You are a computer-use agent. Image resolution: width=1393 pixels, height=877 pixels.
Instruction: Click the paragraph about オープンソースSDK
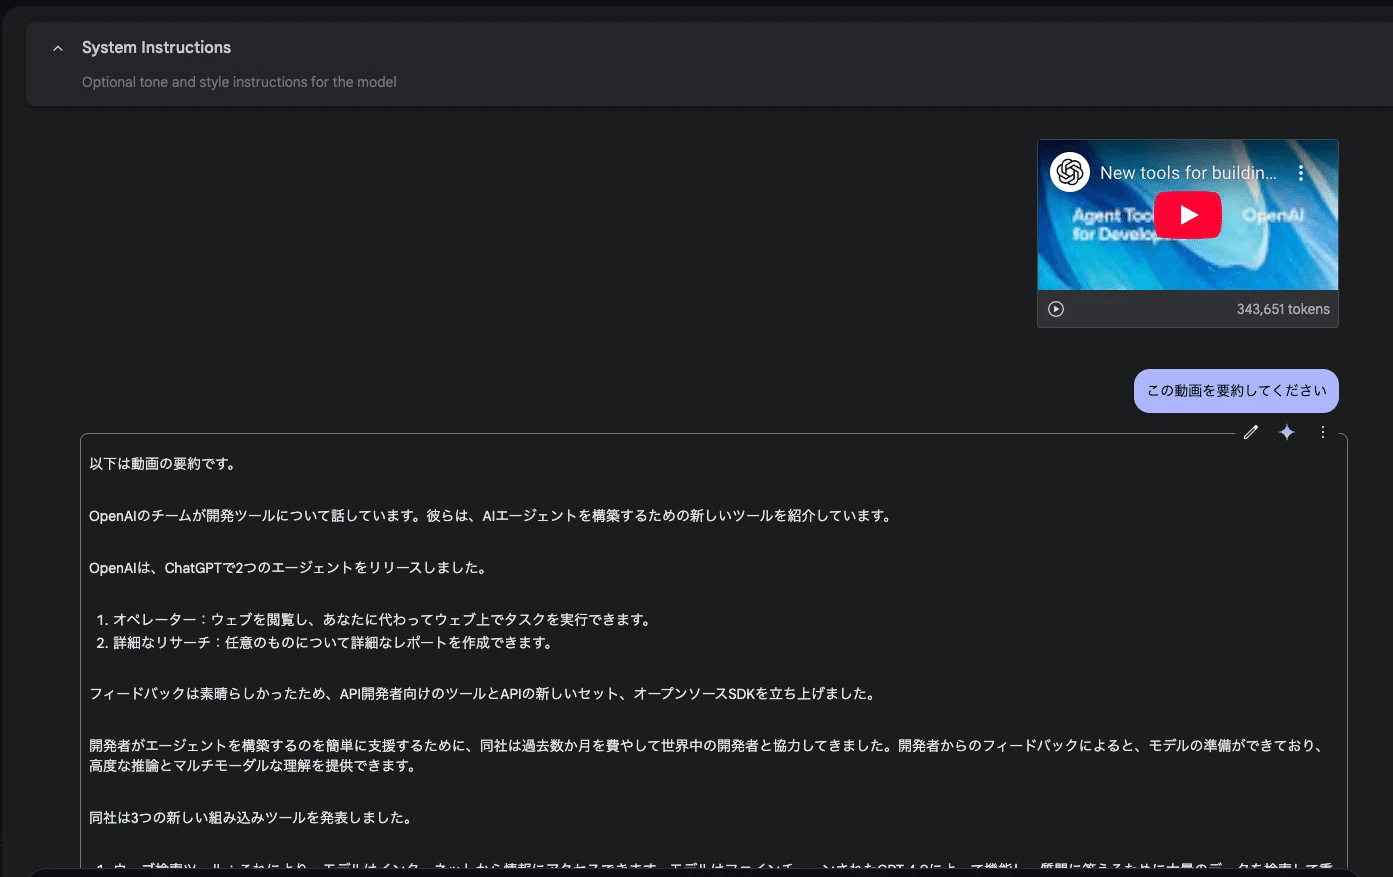point(483,694)
